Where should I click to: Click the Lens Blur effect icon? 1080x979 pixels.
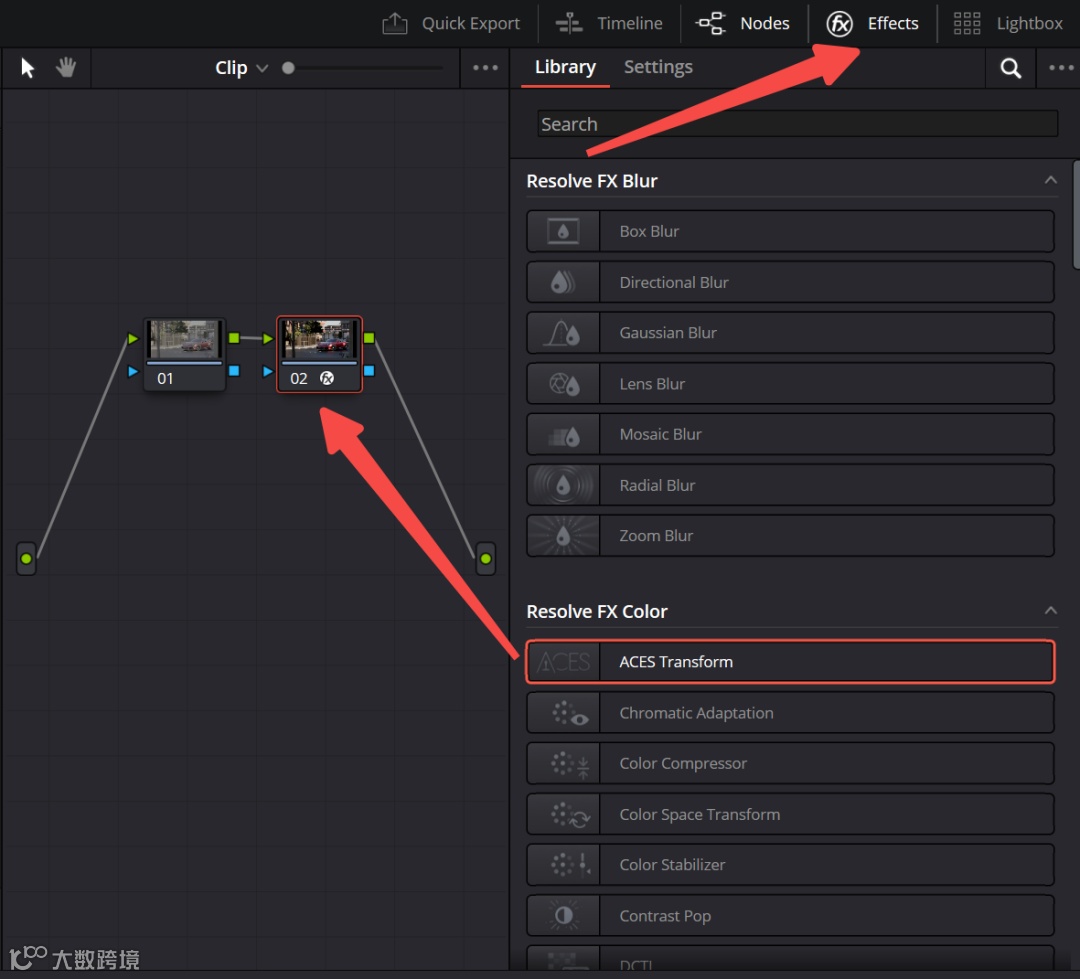coord(563,384)
